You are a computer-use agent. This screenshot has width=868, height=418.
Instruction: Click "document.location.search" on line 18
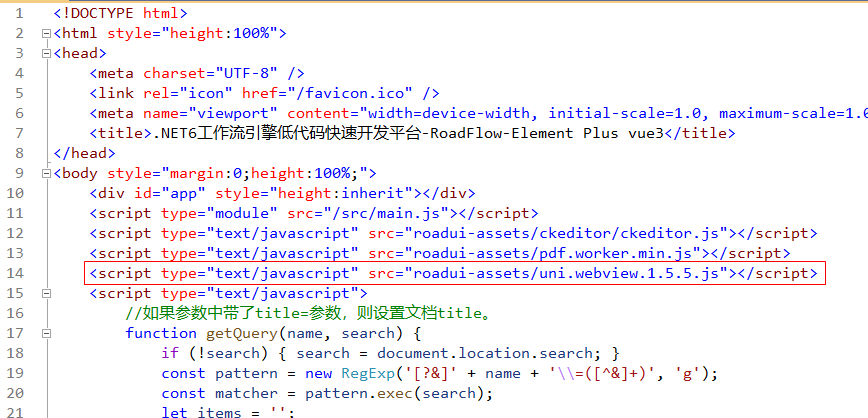[484, 353]
